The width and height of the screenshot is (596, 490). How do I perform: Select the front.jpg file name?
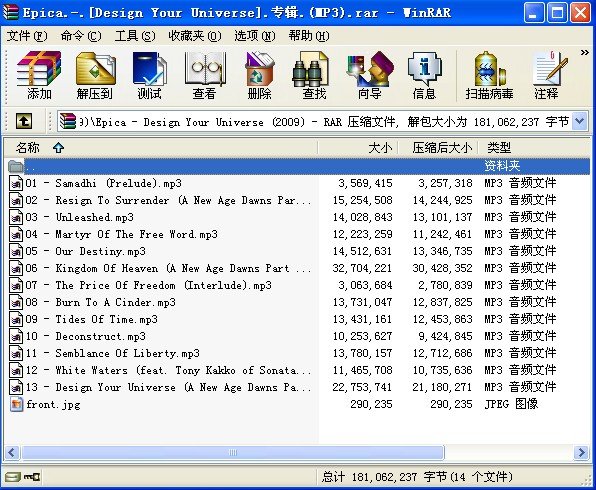[53, 404]
